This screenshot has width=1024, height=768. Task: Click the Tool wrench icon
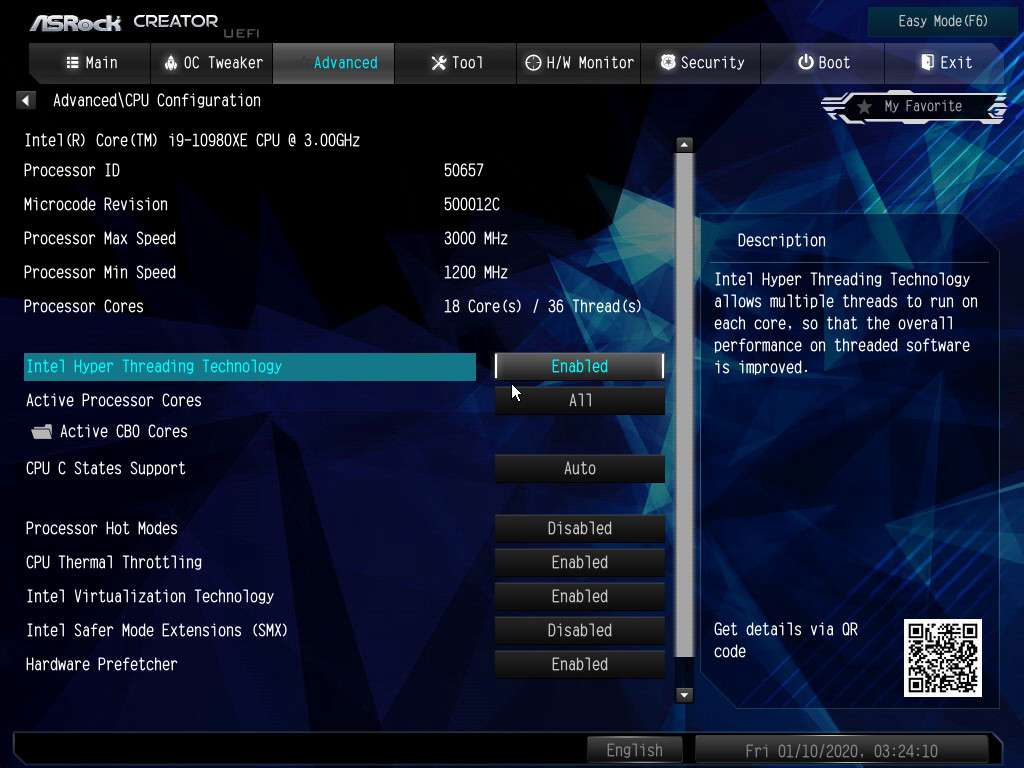tap(439, 63)
